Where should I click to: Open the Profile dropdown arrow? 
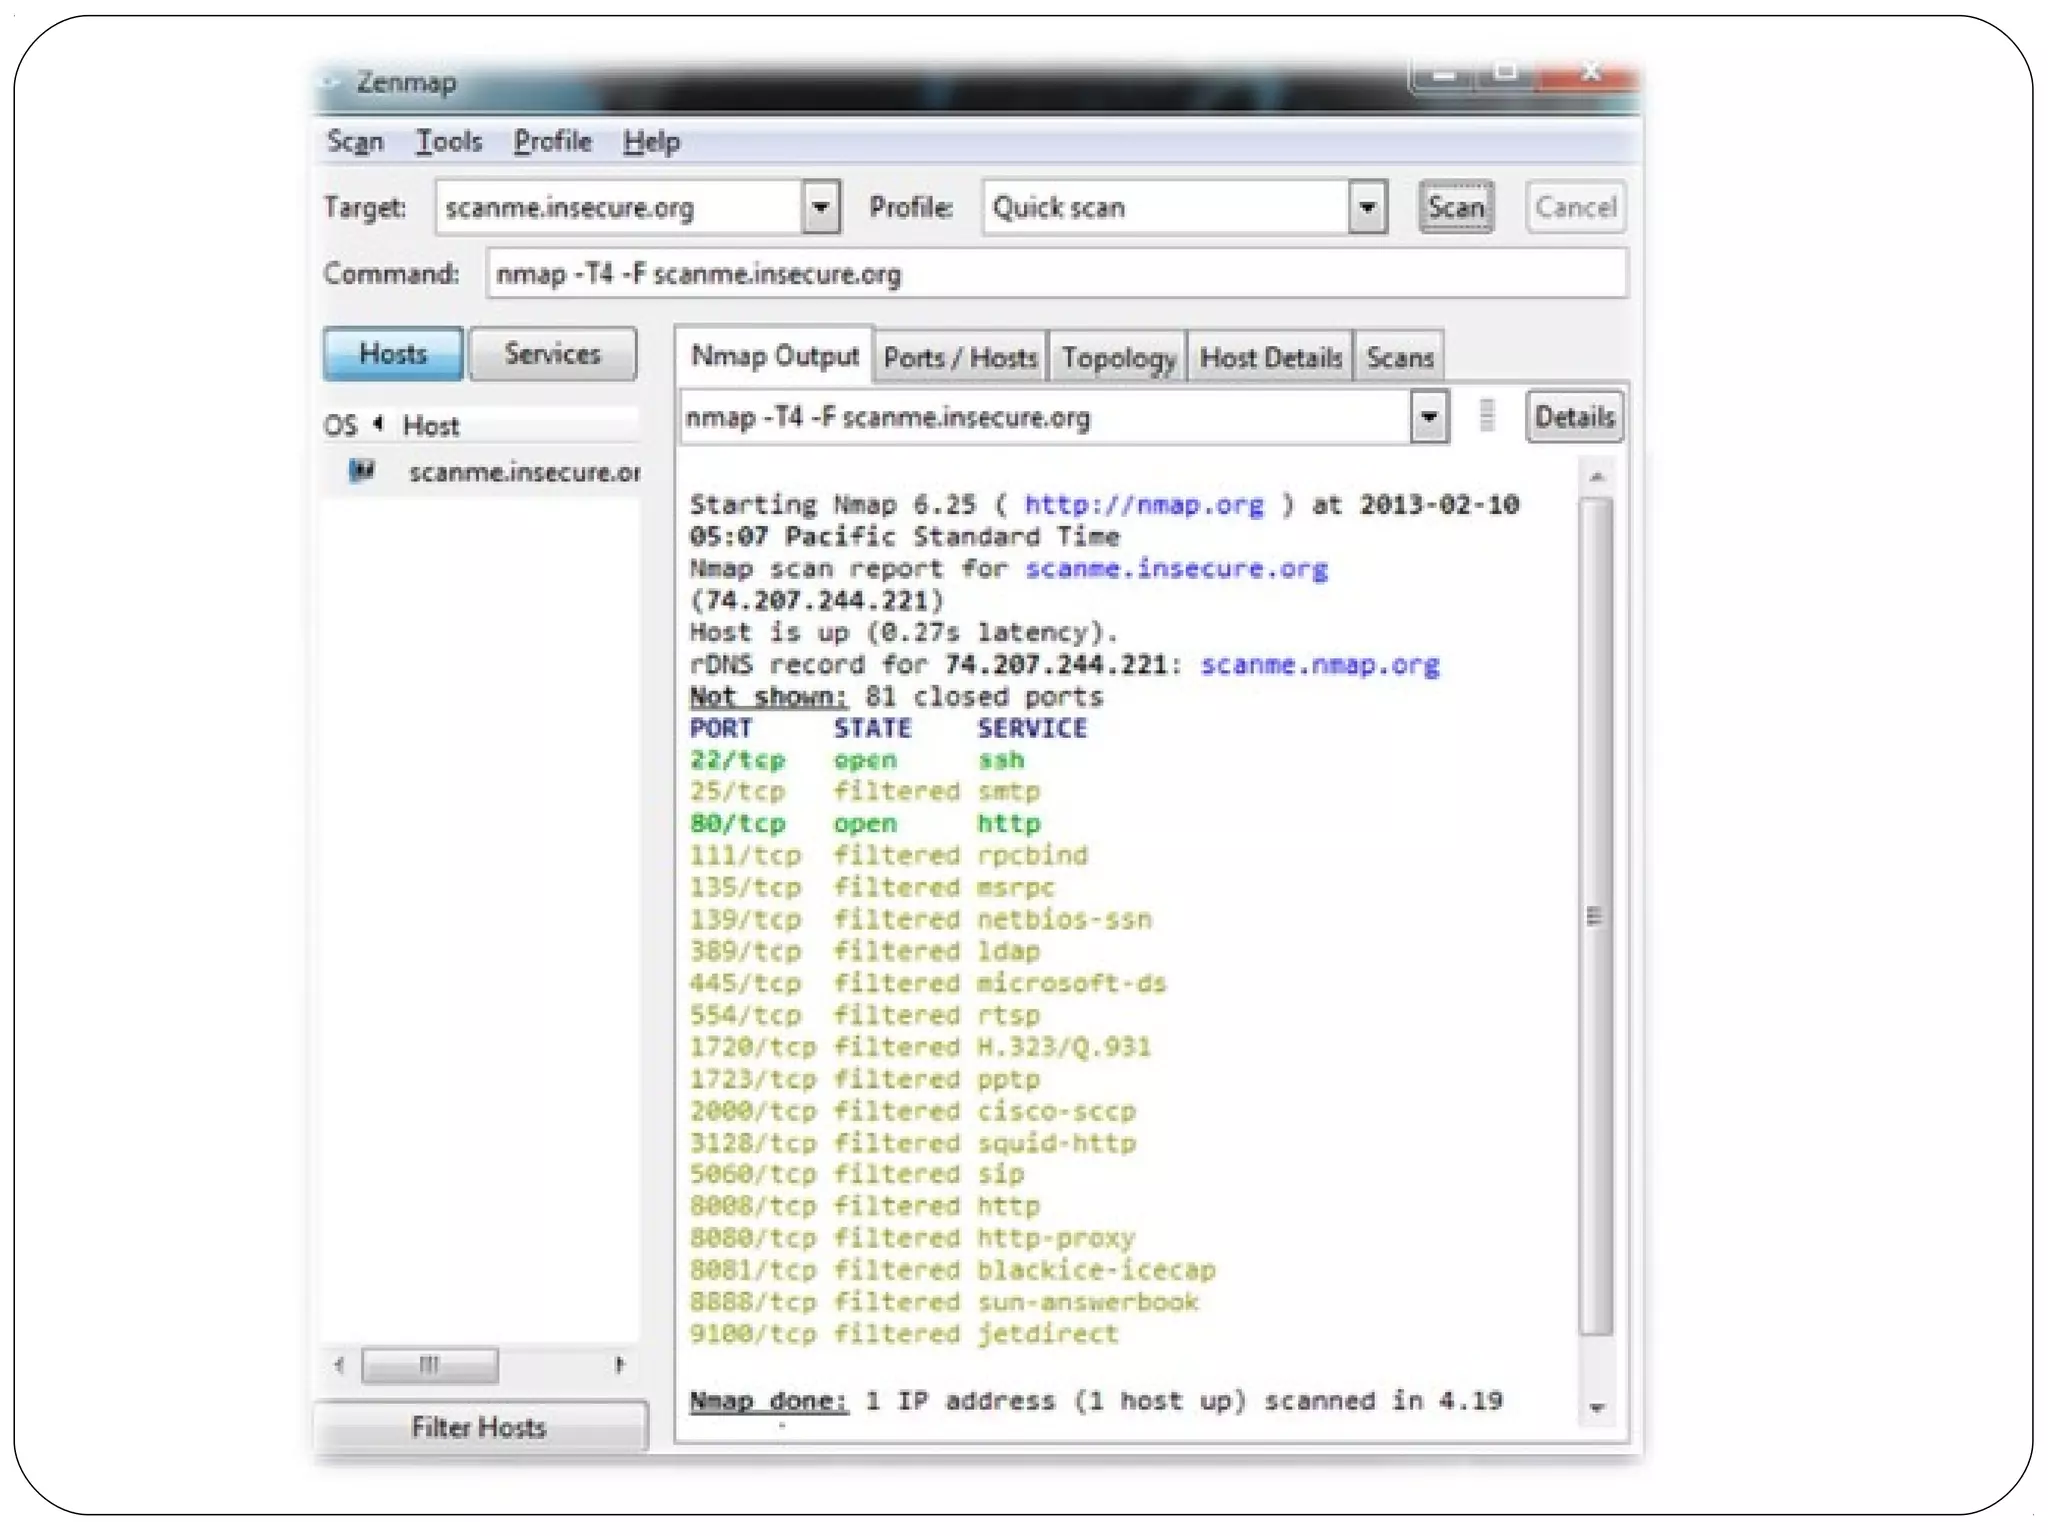[1367, 208]
